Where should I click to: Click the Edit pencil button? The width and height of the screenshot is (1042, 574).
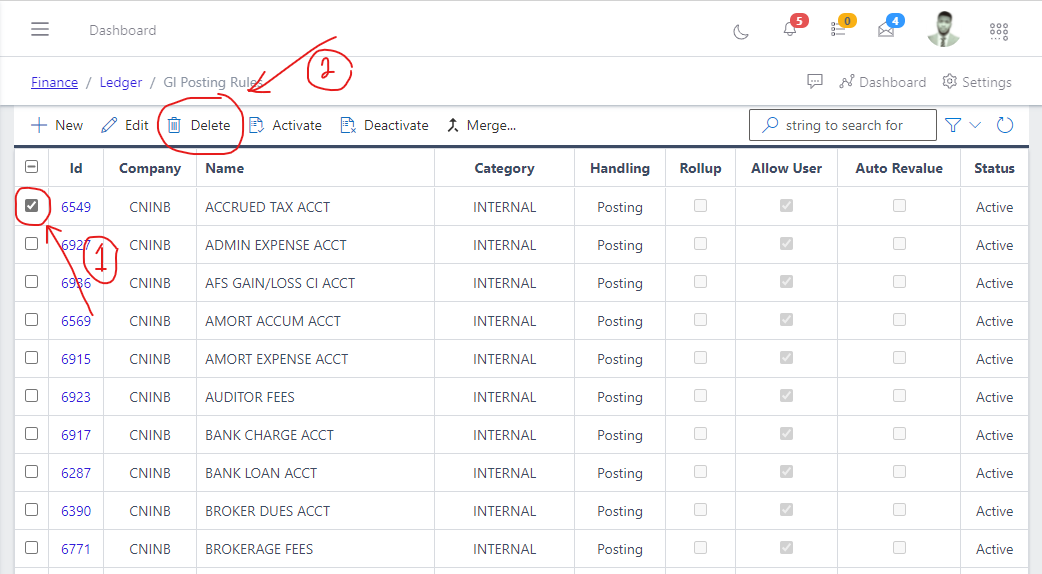(125, 125)
